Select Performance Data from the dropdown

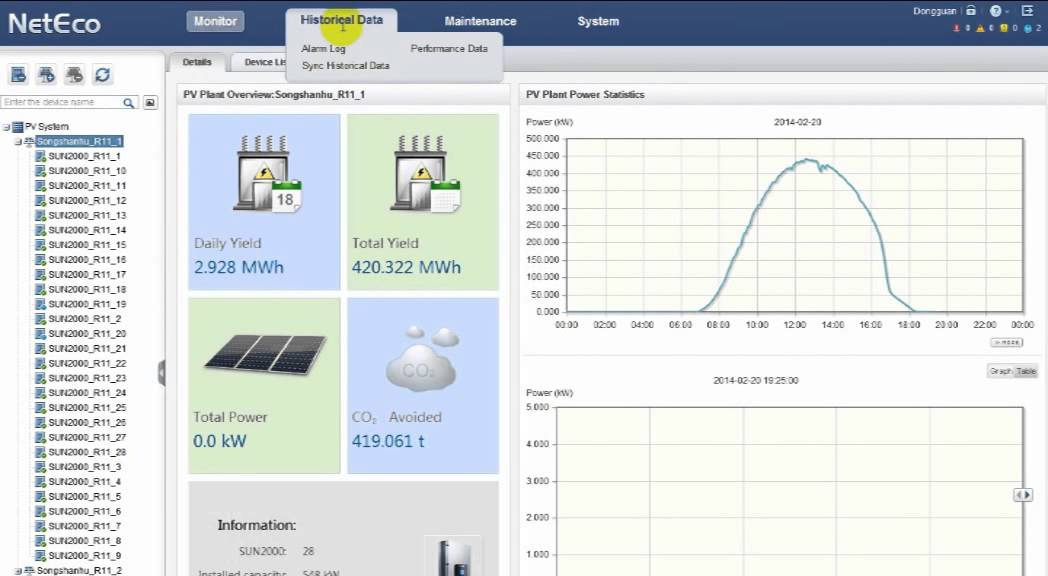[448, 49]
